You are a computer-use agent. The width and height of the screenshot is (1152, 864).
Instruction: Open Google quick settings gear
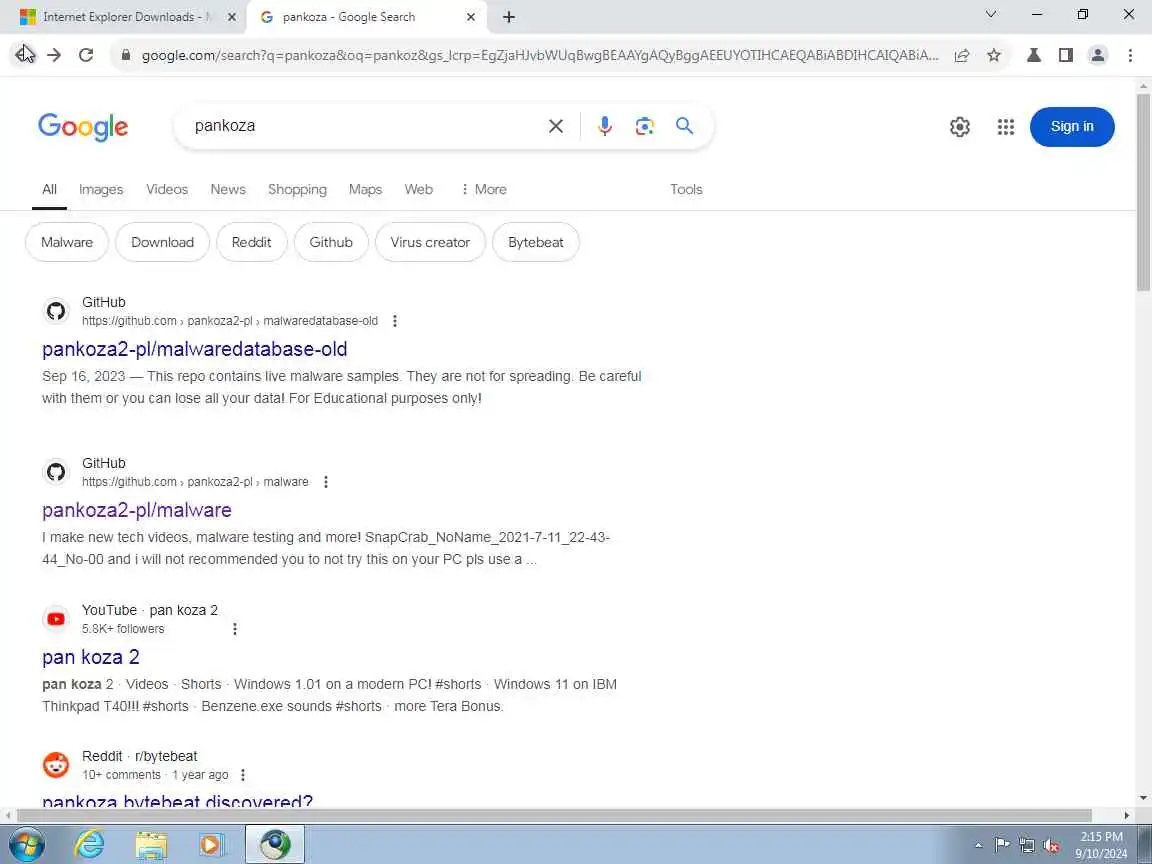click(x=960, y=127)
